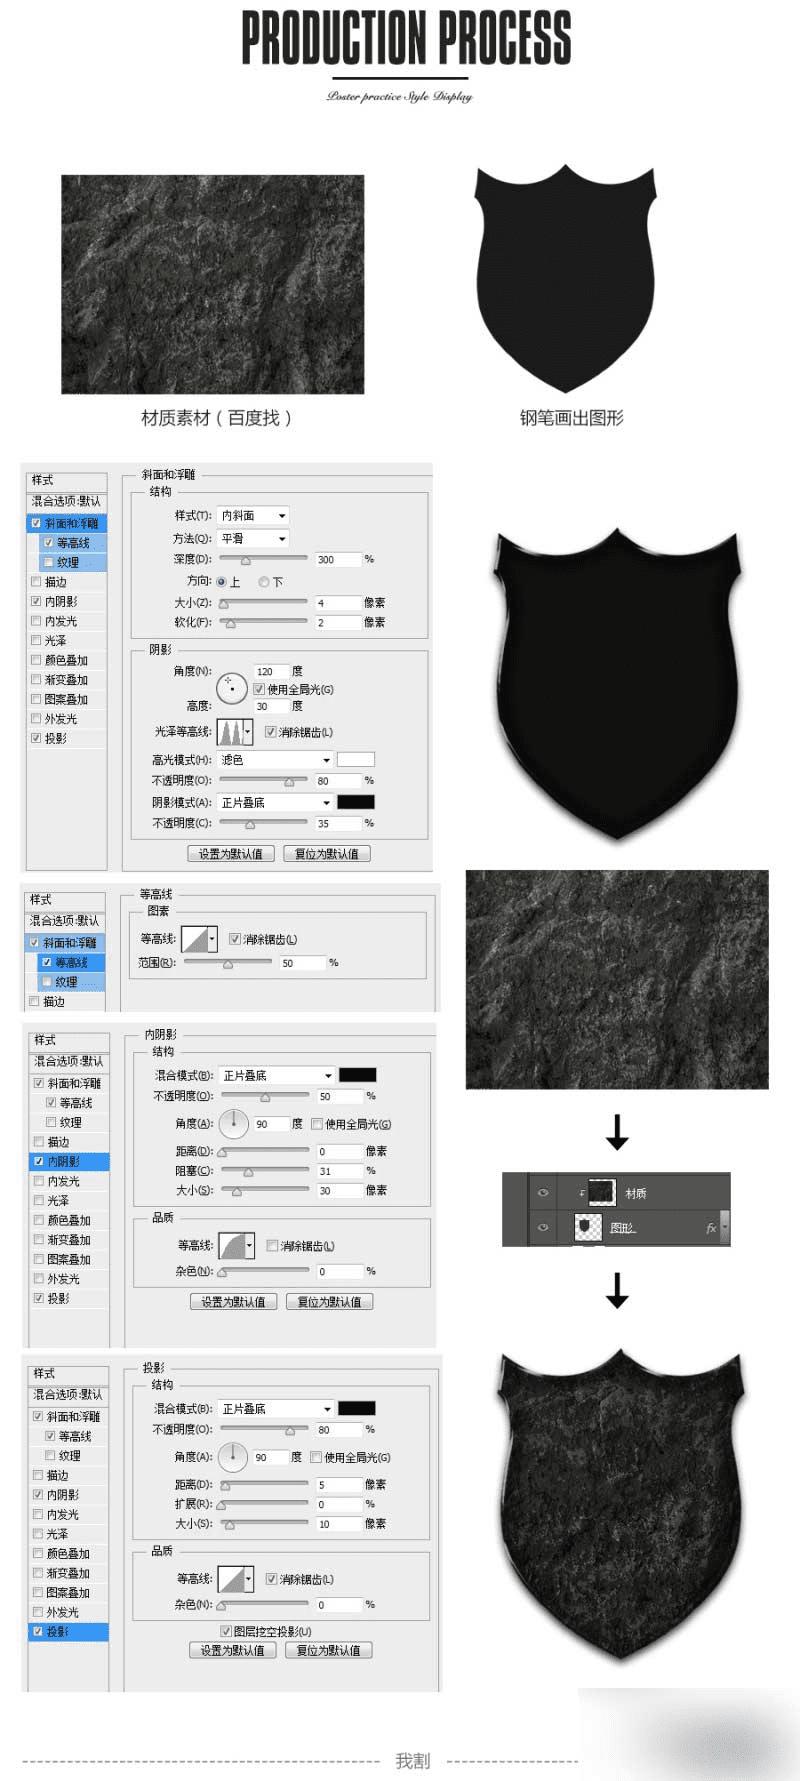Image resolution: width=800 pixels, height=1781 pixels.
Task: Expand layer effects arrow beside fx icon
Action: click(x=725, y=1227)
